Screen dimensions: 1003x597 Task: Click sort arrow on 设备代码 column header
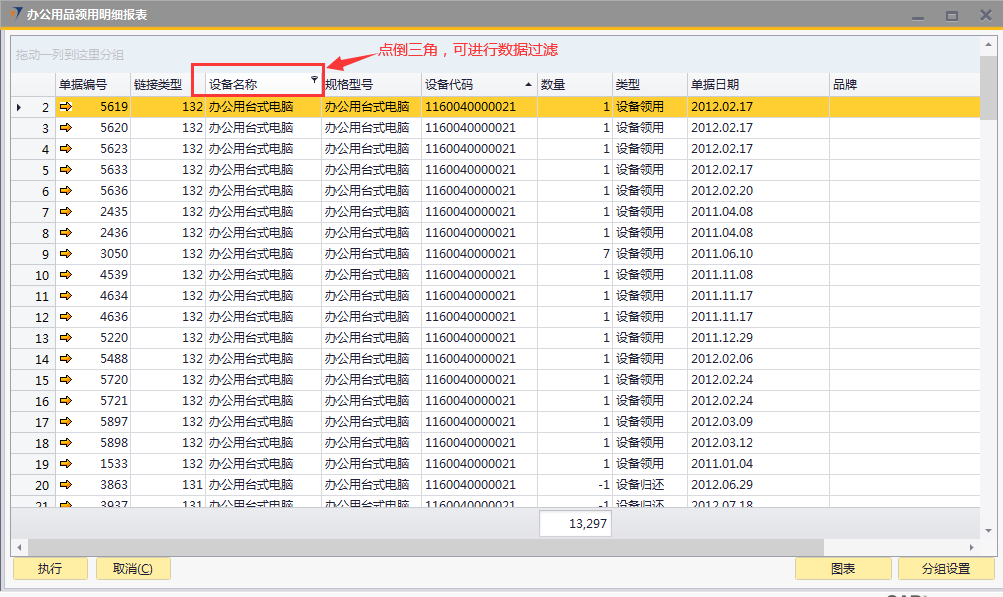[x=528, y=85]
